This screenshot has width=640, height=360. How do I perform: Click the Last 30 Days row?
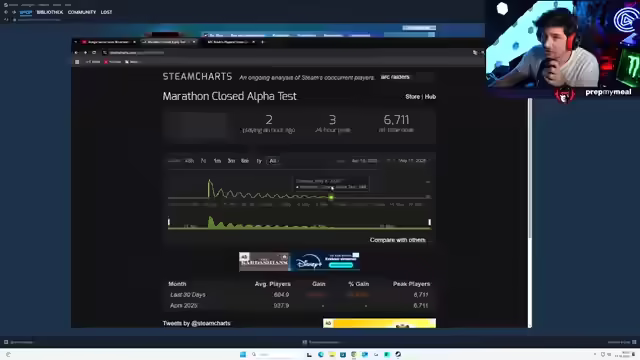pyautogui.click(x=299, y=295)
